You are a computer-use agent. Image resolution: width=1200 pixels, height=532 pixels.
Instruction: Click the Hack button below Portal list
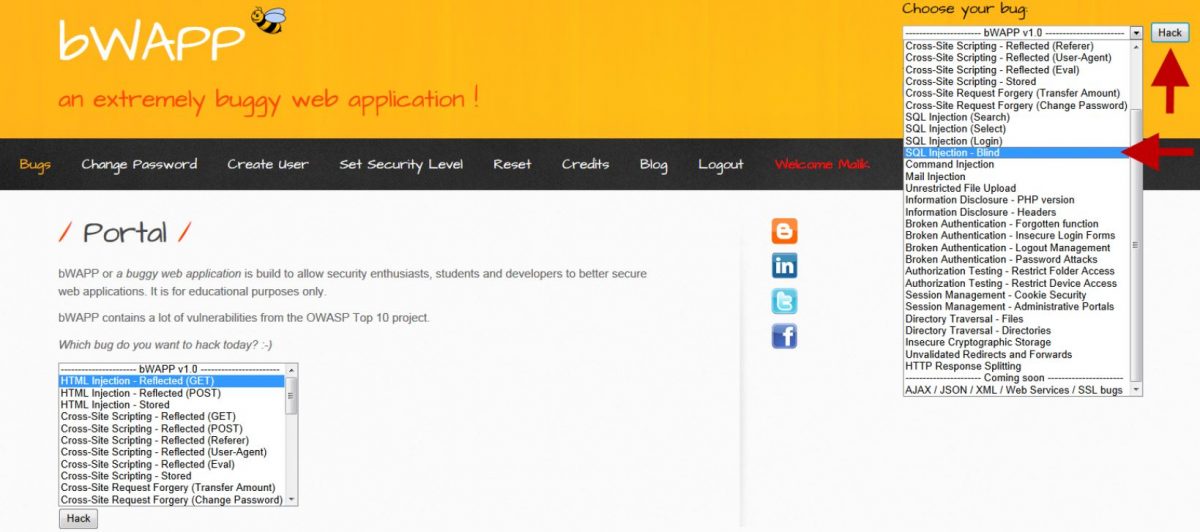[78, 518]
